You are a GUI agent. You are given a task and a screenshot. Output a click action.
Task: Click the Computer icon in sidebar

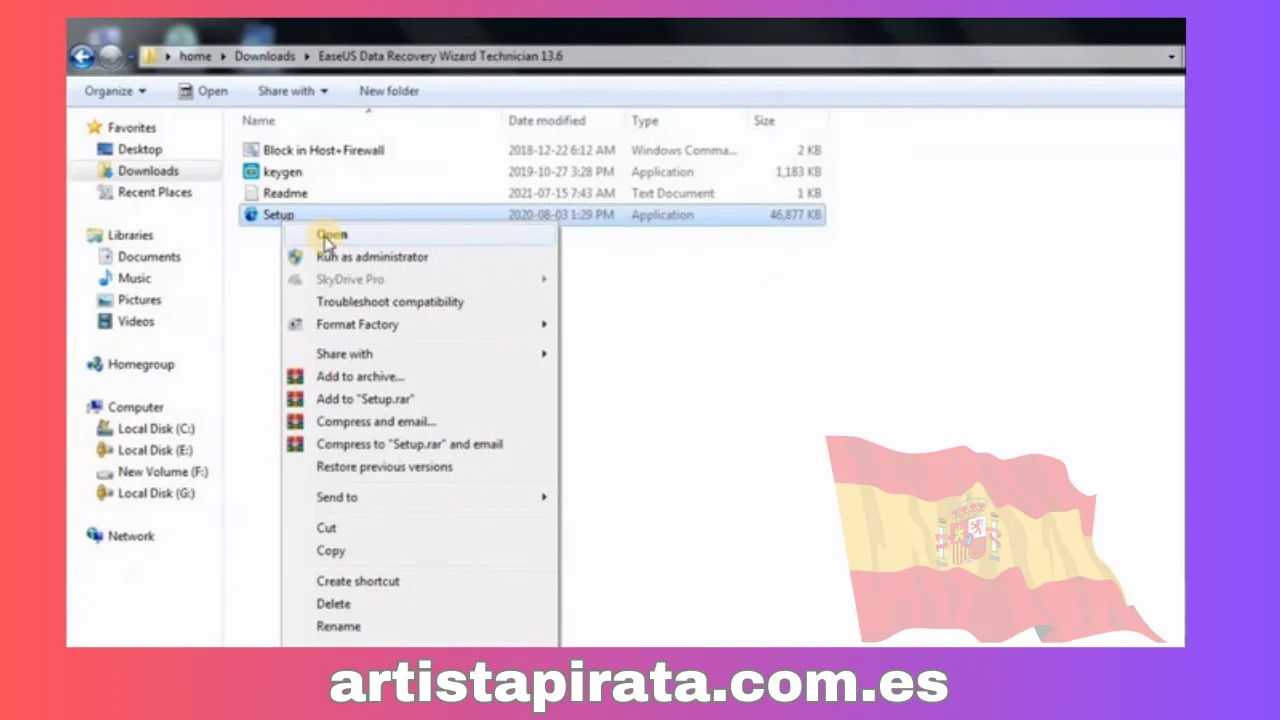tap(95, 407)
